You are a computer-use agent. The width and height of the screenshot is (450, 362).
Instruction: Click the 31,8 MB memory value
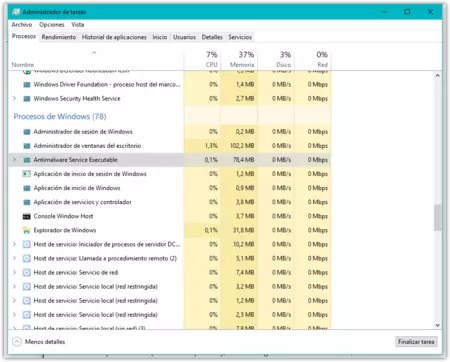click(x=243, y=230)
